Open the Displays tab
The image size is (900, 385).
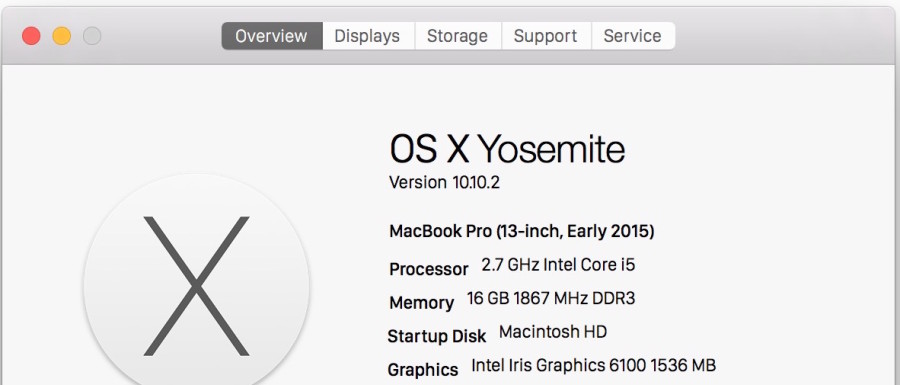tap(367, 36)
